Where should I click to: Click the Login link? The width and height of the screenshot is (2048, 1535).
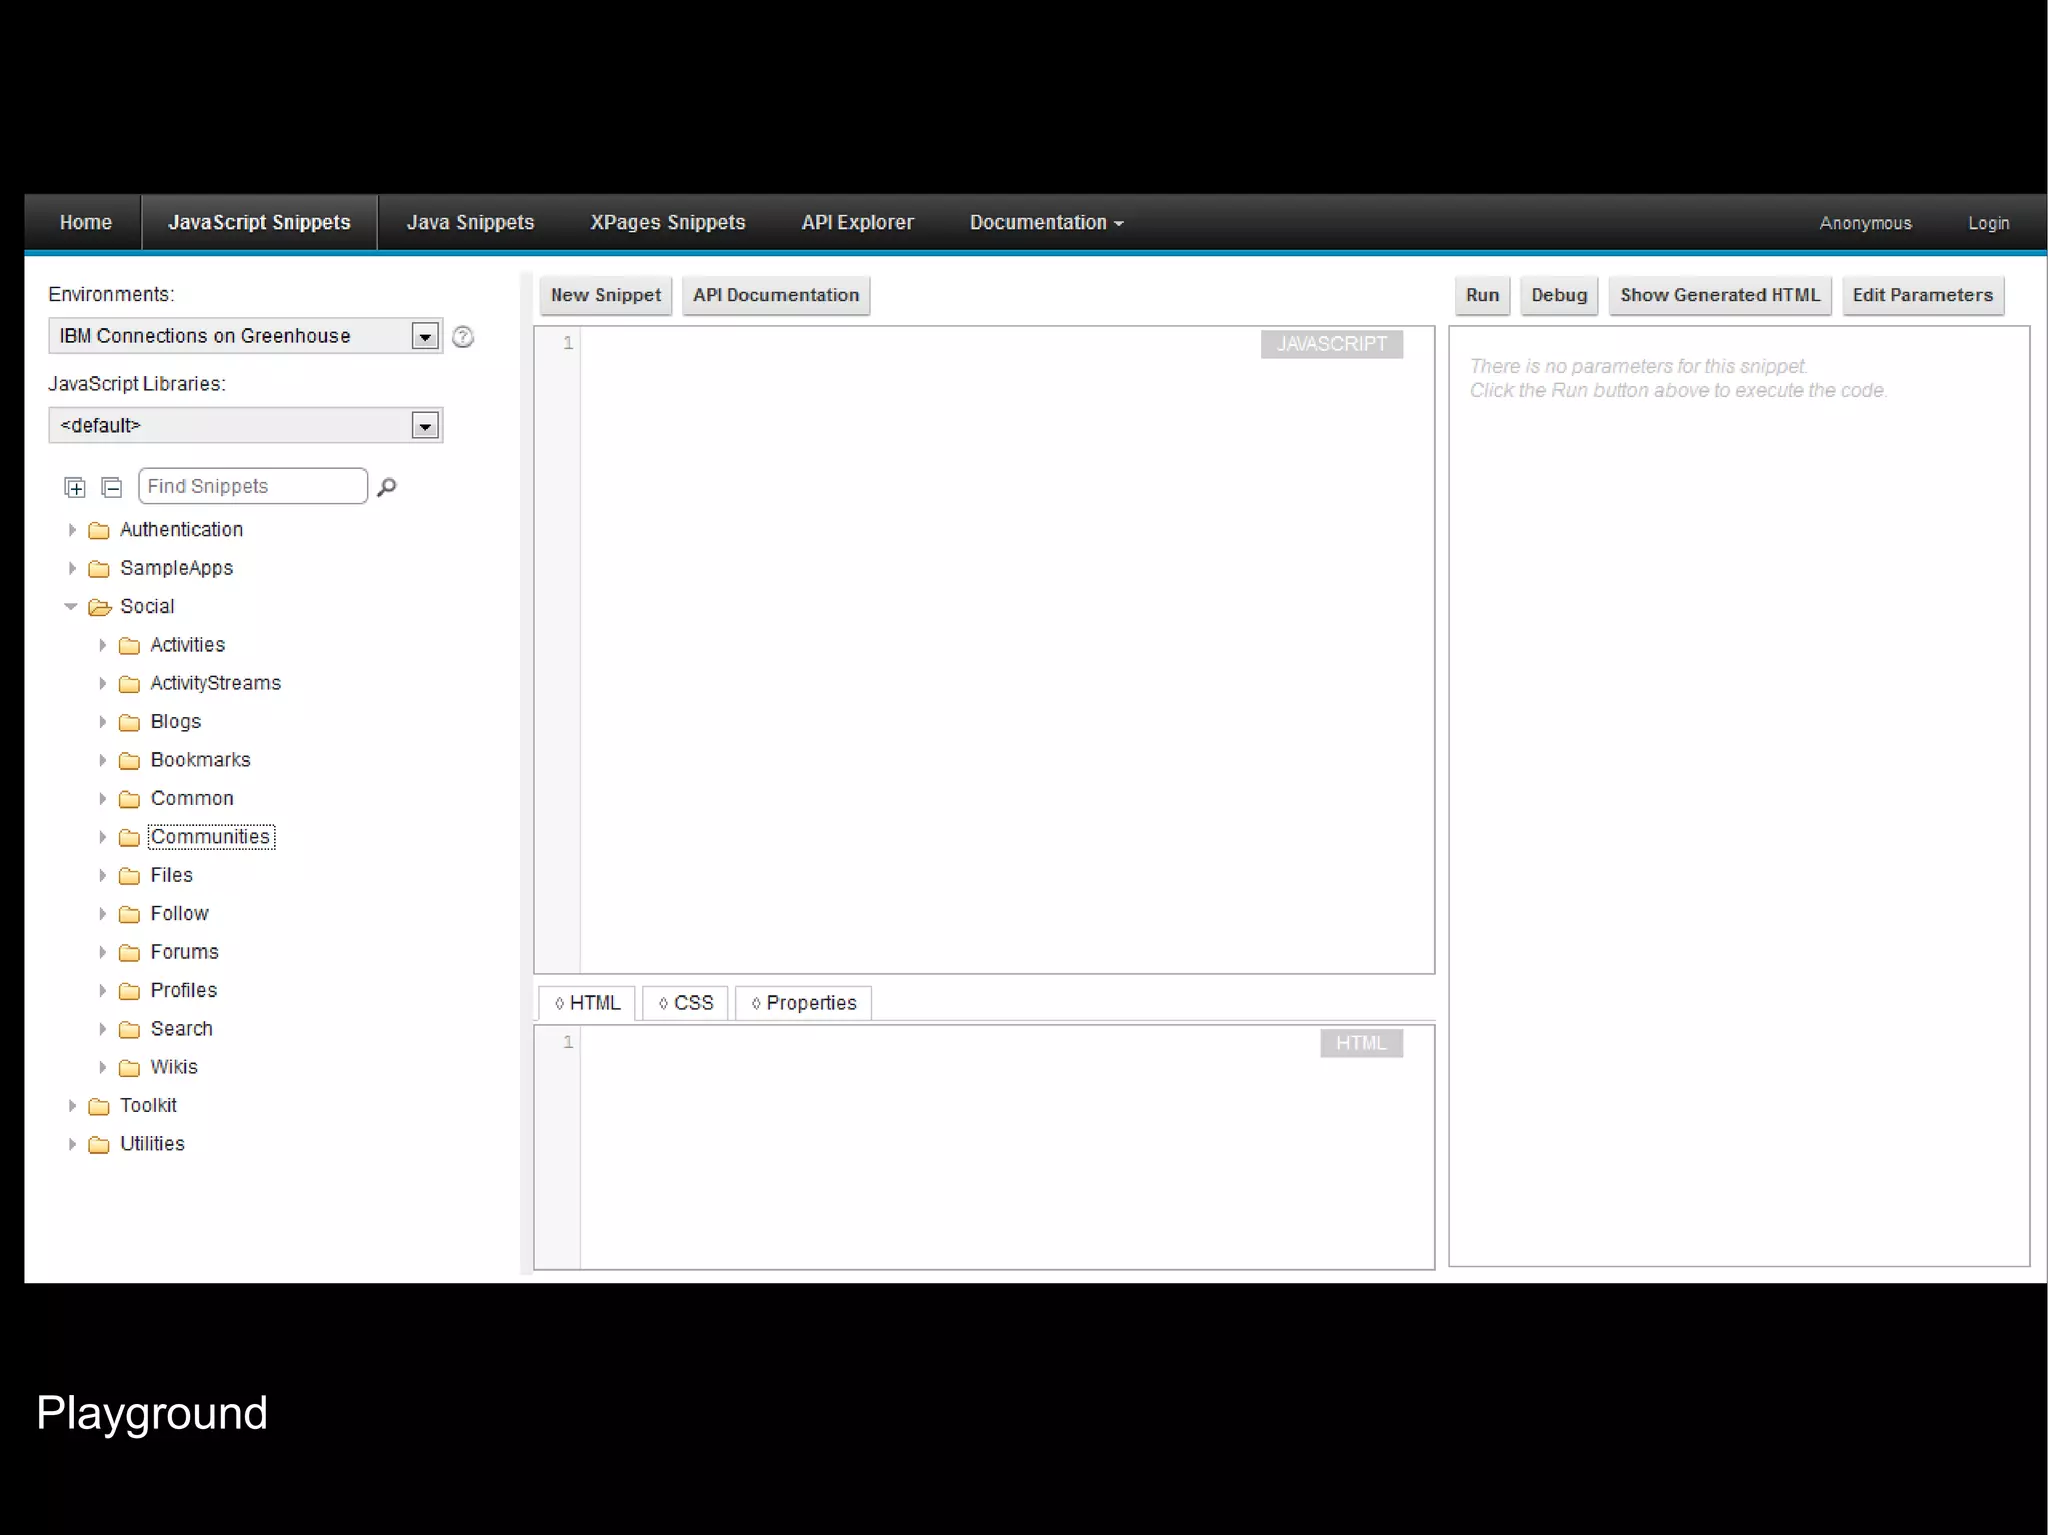(x=1988, y=223)
